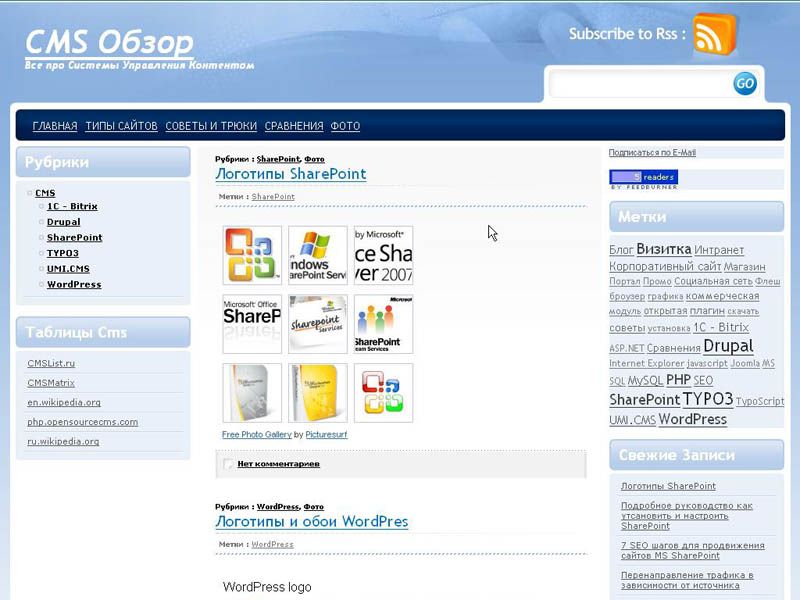Open the TYPO3 category in Рубрики
The width and height of the screenshot is (800, 600).
tap(63, 253)
